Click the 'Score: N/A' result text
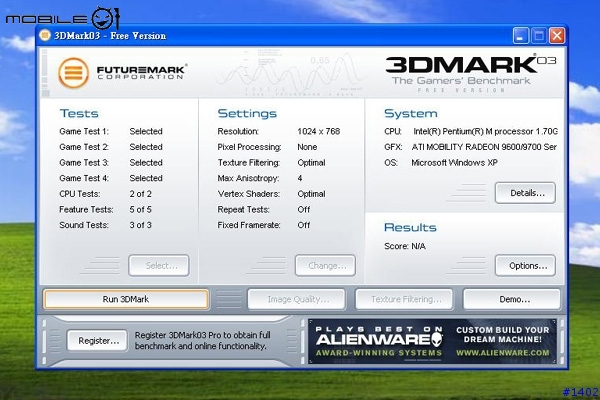The height and width of the screenshot is (400, 600). 405,246
